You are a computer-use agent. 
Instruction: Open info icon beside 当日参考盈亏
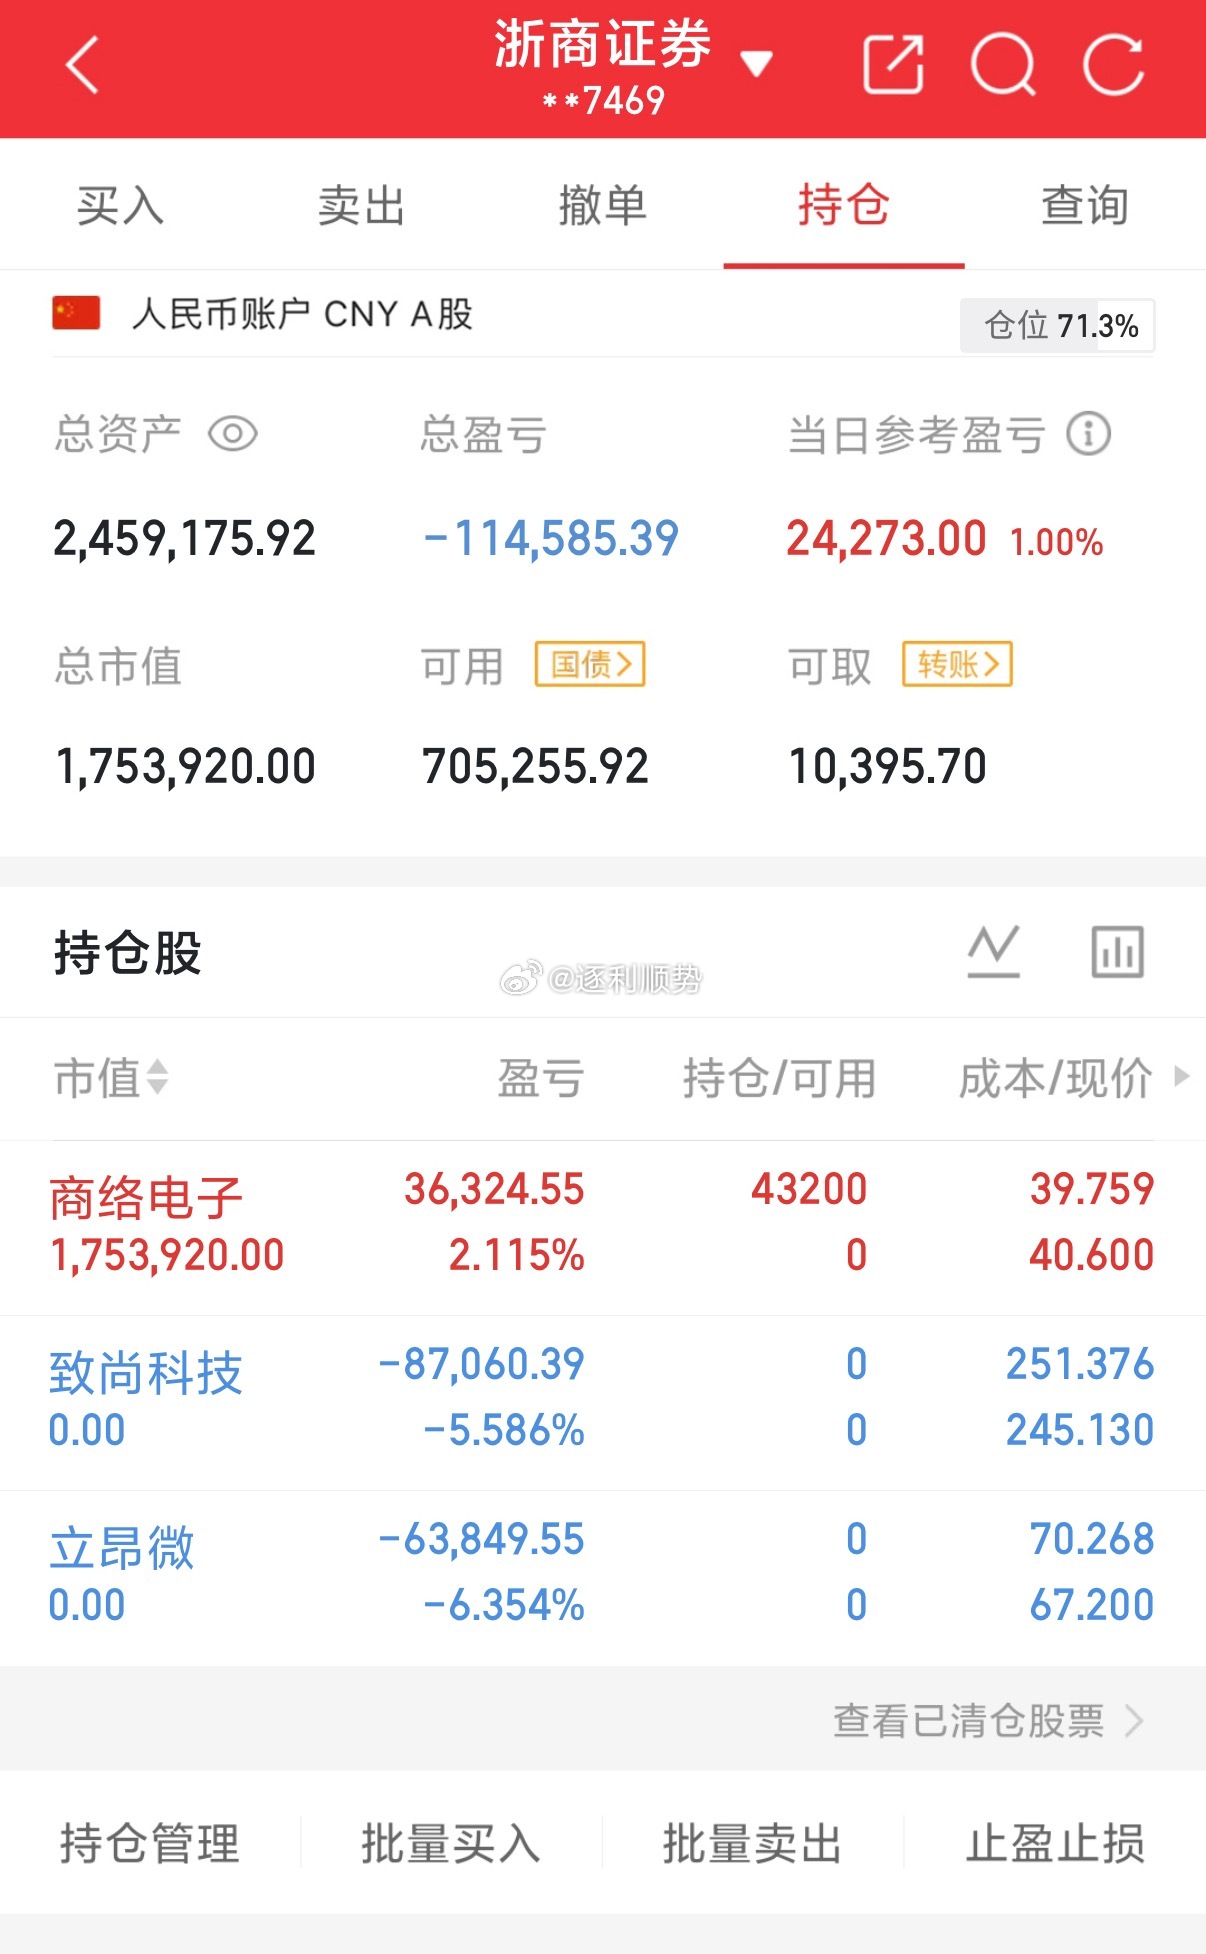click(1089, 434)
